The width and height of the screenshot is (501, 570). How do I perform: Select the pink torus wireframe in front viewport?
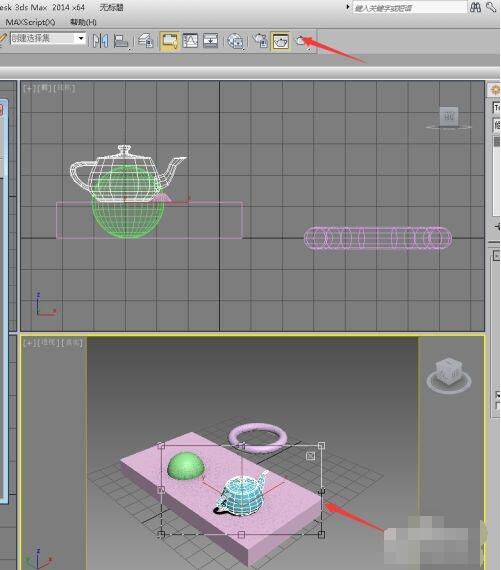pyautogui.click(x=378, y=238)
